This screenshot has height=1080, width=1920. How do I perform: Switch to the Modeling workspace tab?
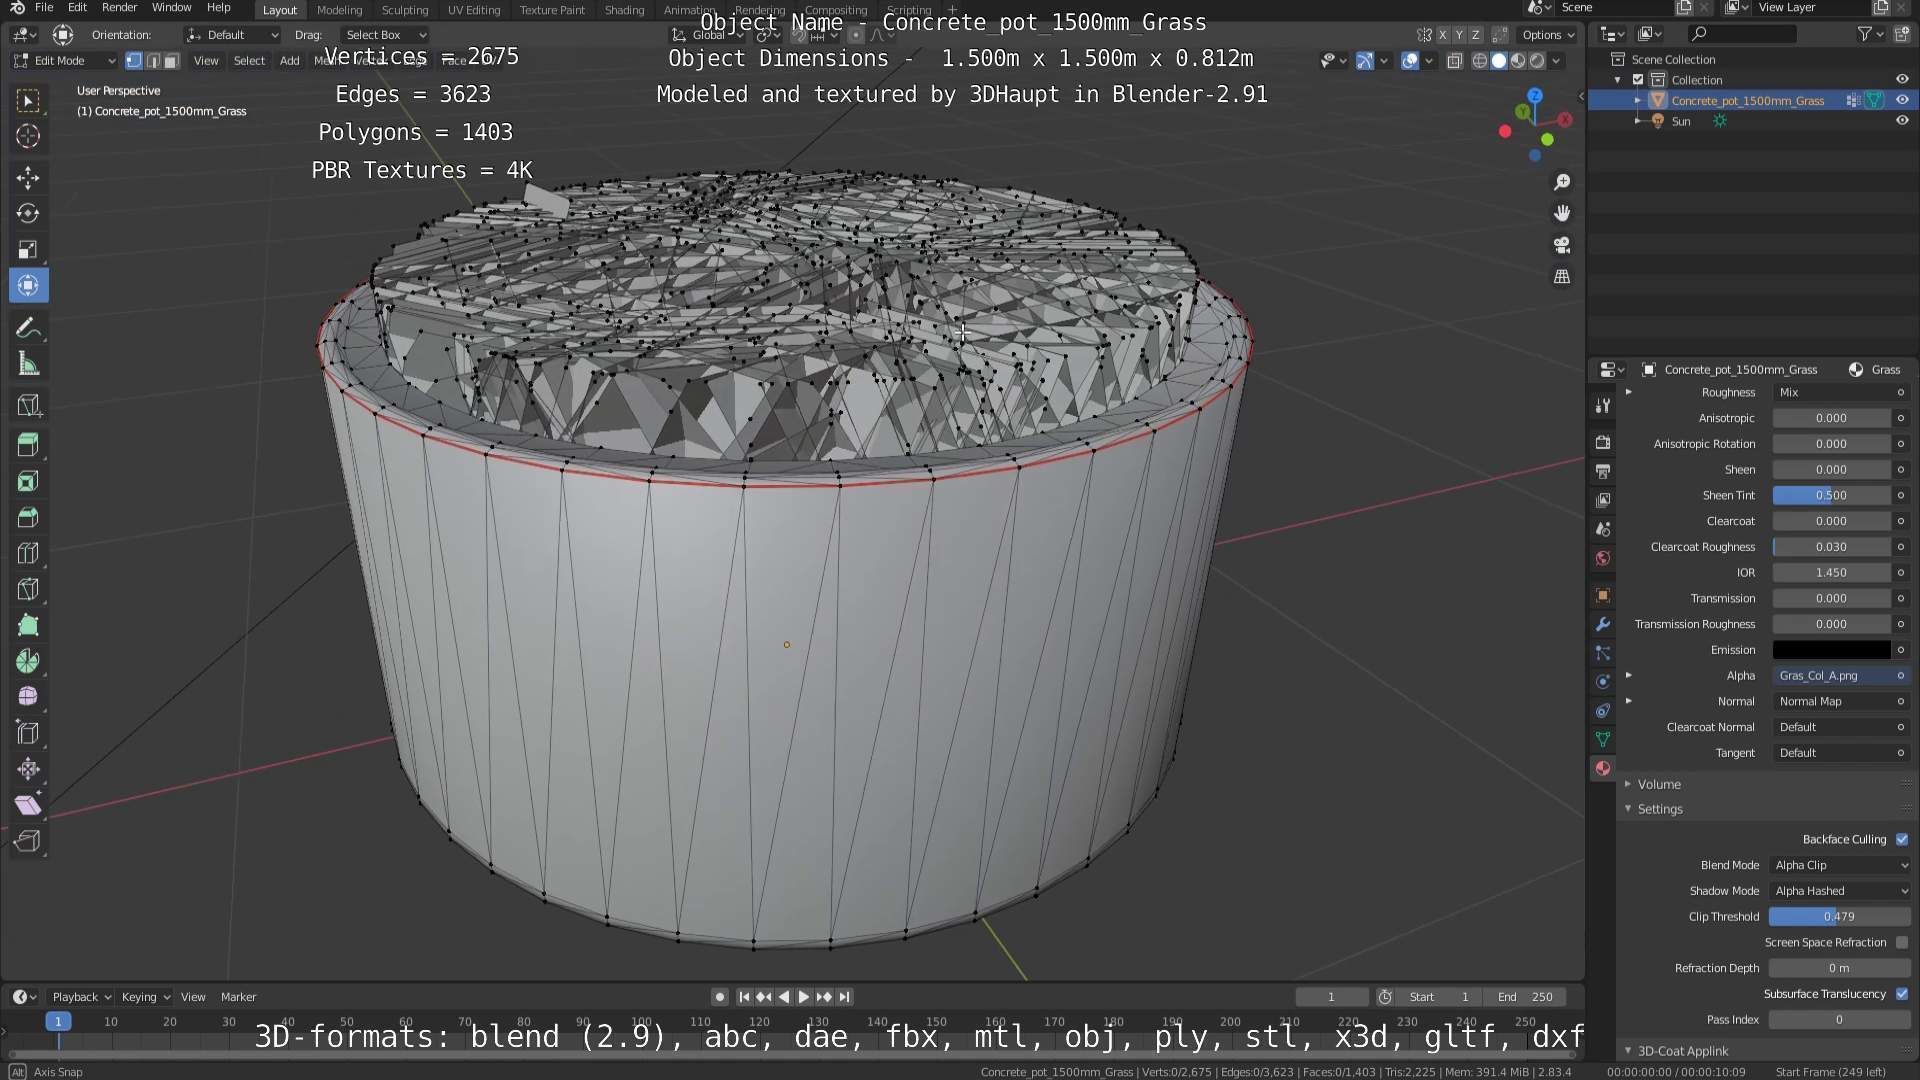(339, 10)
